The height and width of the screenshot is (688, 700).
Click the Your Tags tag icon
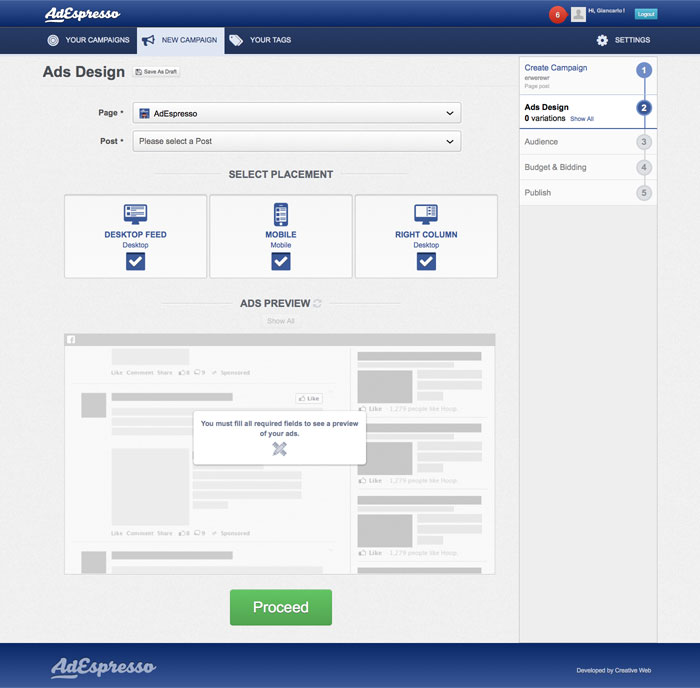(x=236, y=40)
